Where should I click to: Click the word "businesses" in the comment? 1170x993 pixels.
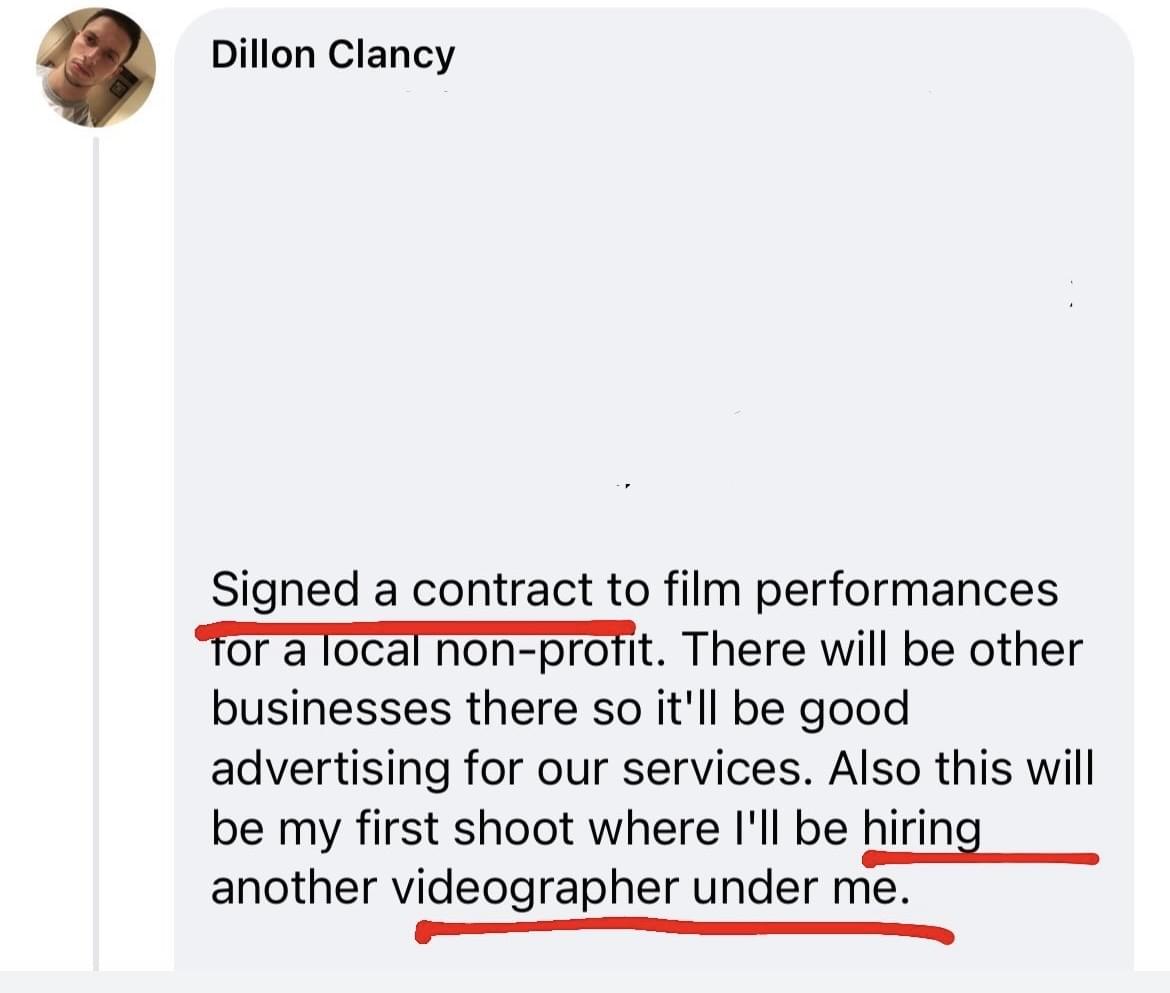[x=331, y=708]
